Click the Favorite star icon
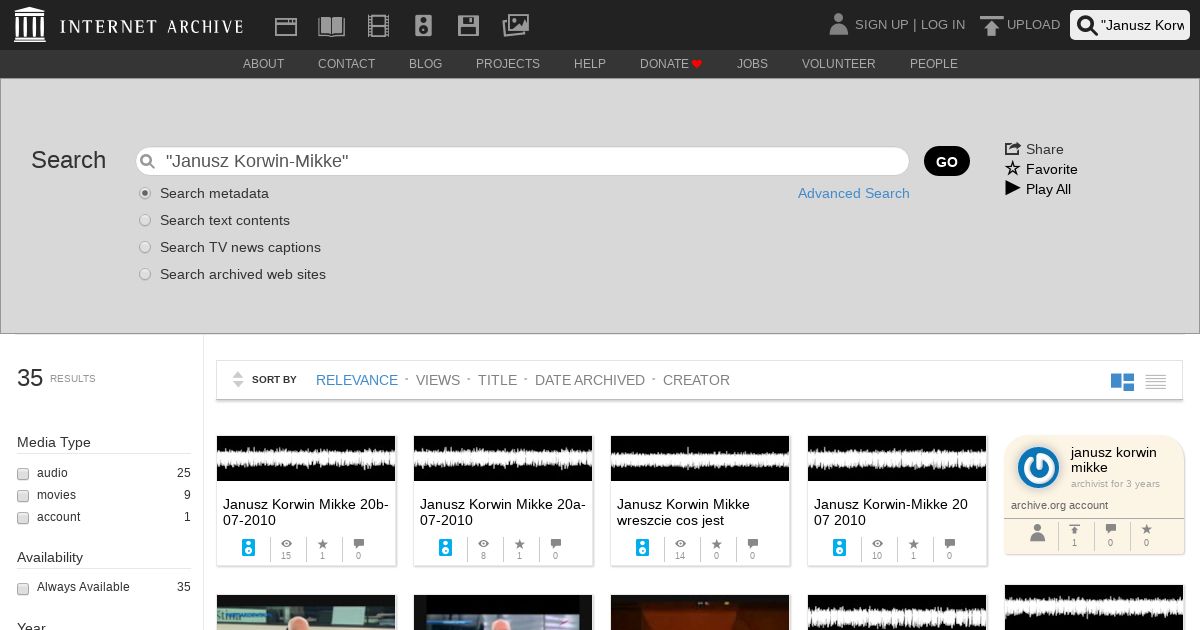 (1012, 168)
